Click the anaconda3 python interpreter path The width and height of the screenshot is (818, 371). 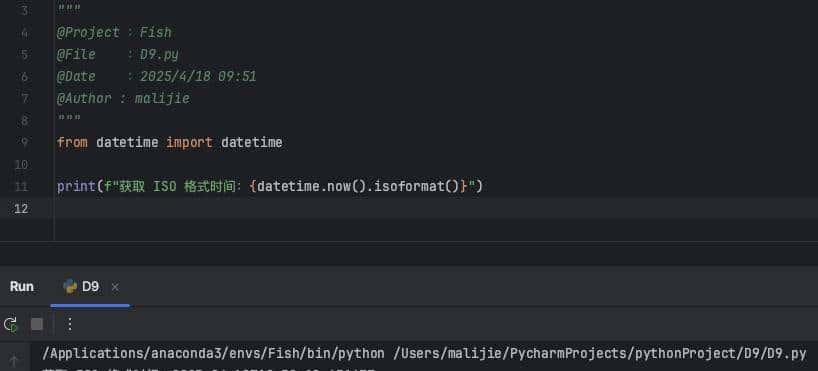(213, 354)
